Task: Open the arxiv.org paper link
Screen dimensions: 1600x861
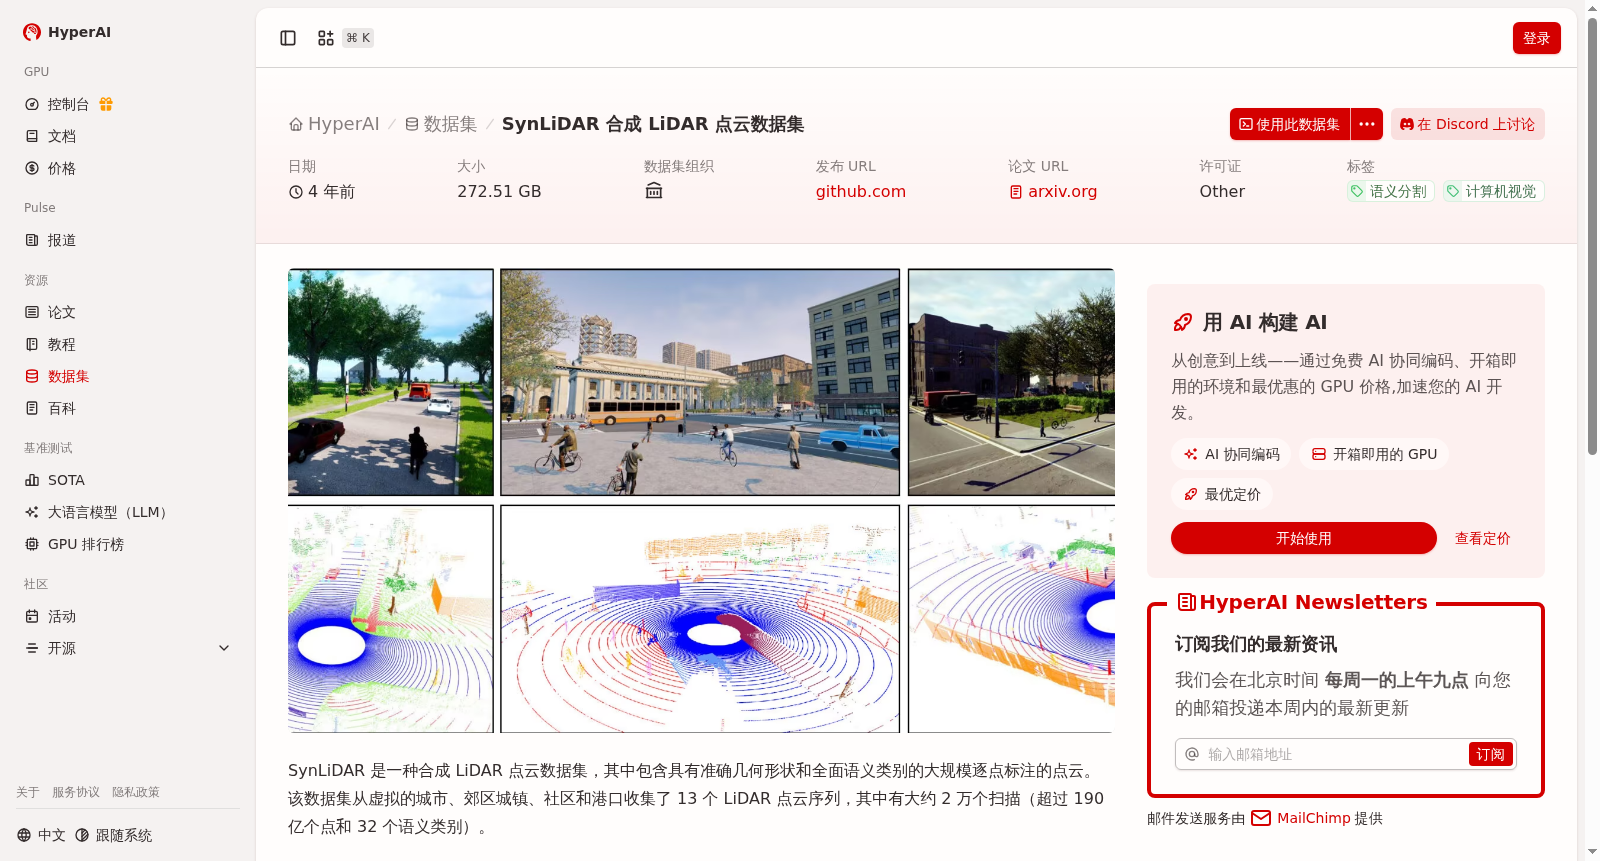Action: point(1053,191)
